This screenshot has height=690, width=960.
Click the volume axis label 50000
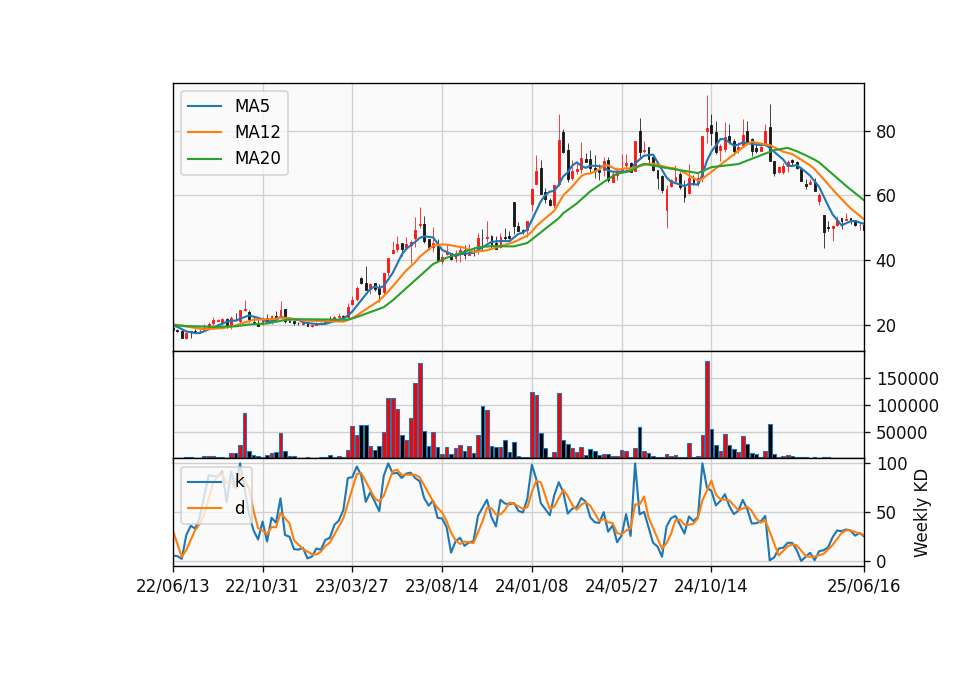coord(901,433)
